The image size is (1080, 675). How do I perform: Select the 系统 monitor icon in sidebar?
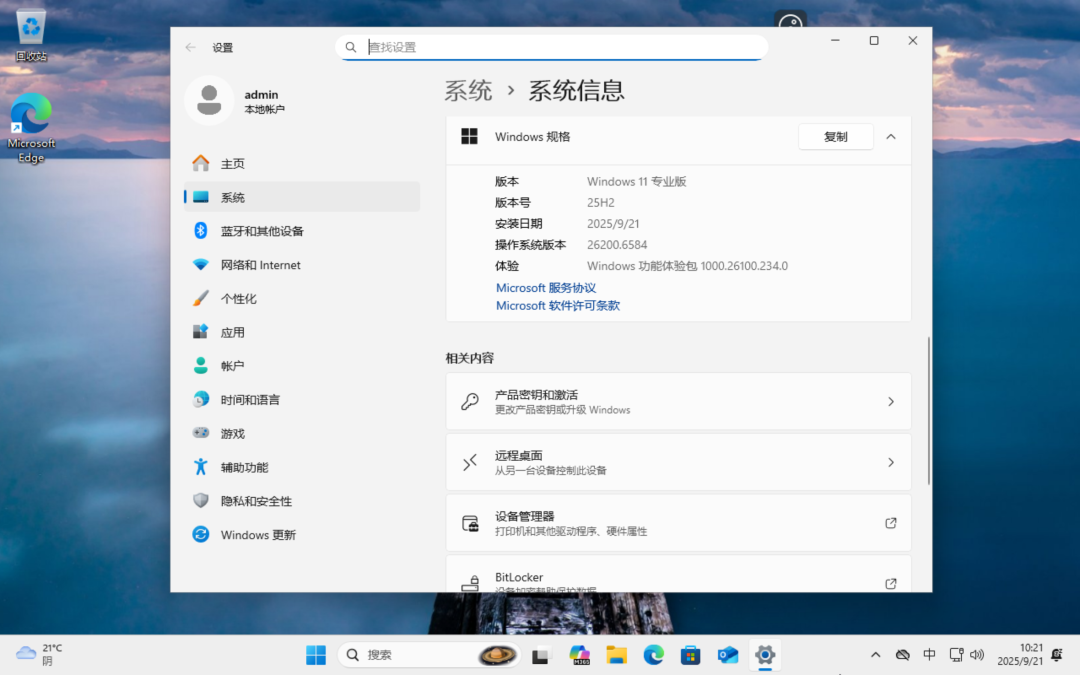[200, 197]
